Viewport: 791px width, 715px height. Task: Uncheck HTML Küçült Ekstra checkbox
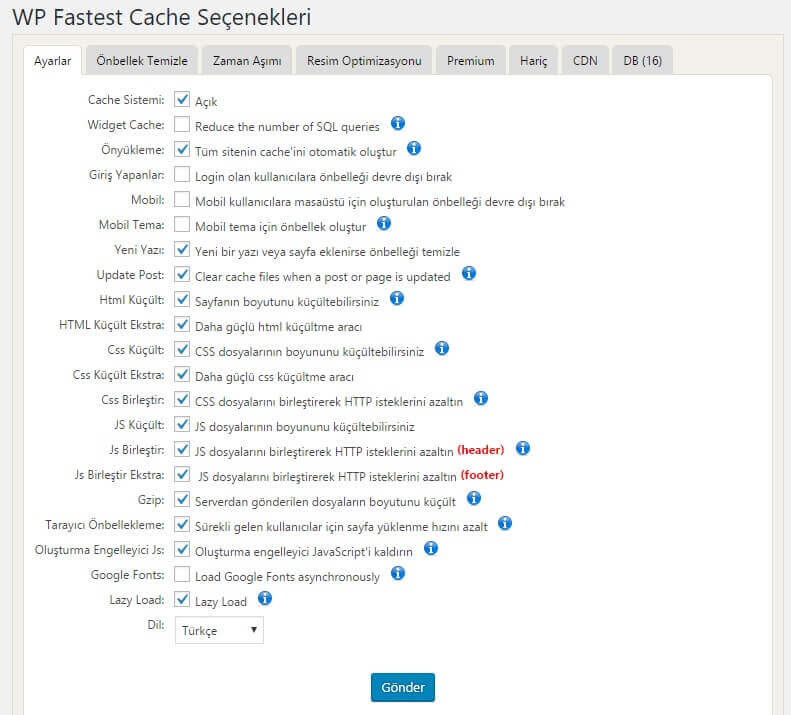182,324
